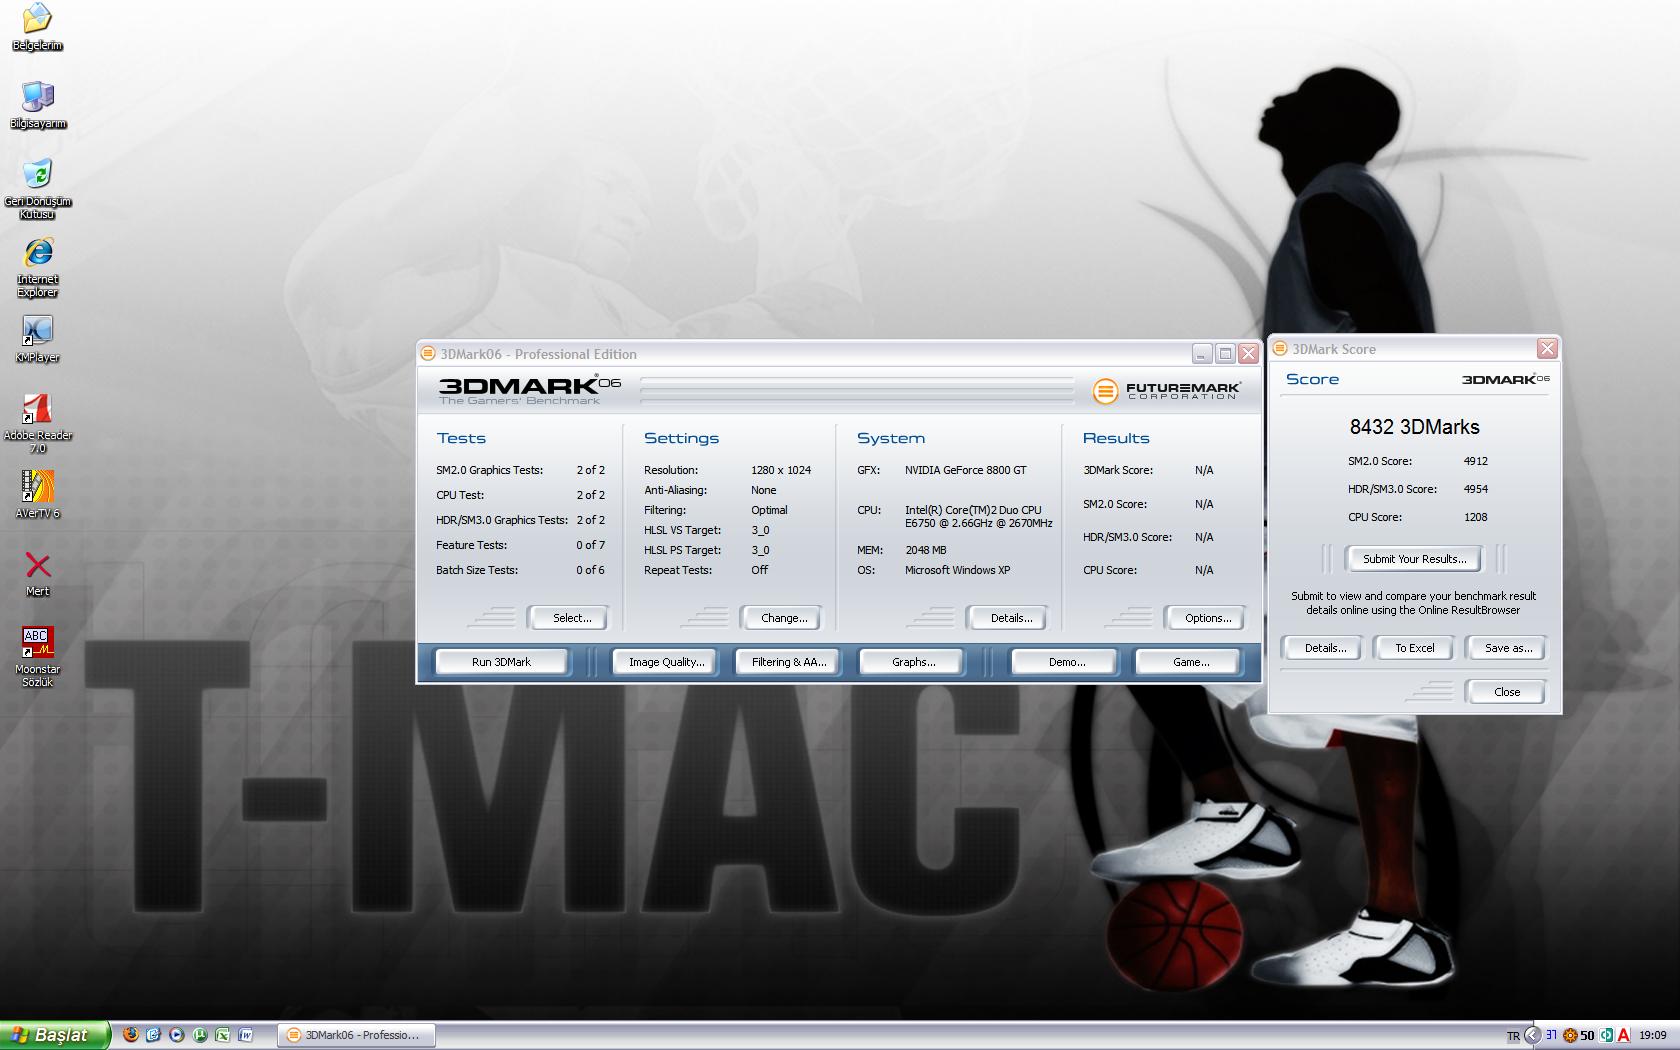Viewport: 1680px width, 1050px height.
Task: Open the TR language bar selector
Action: click(x=1513, y=1036)
